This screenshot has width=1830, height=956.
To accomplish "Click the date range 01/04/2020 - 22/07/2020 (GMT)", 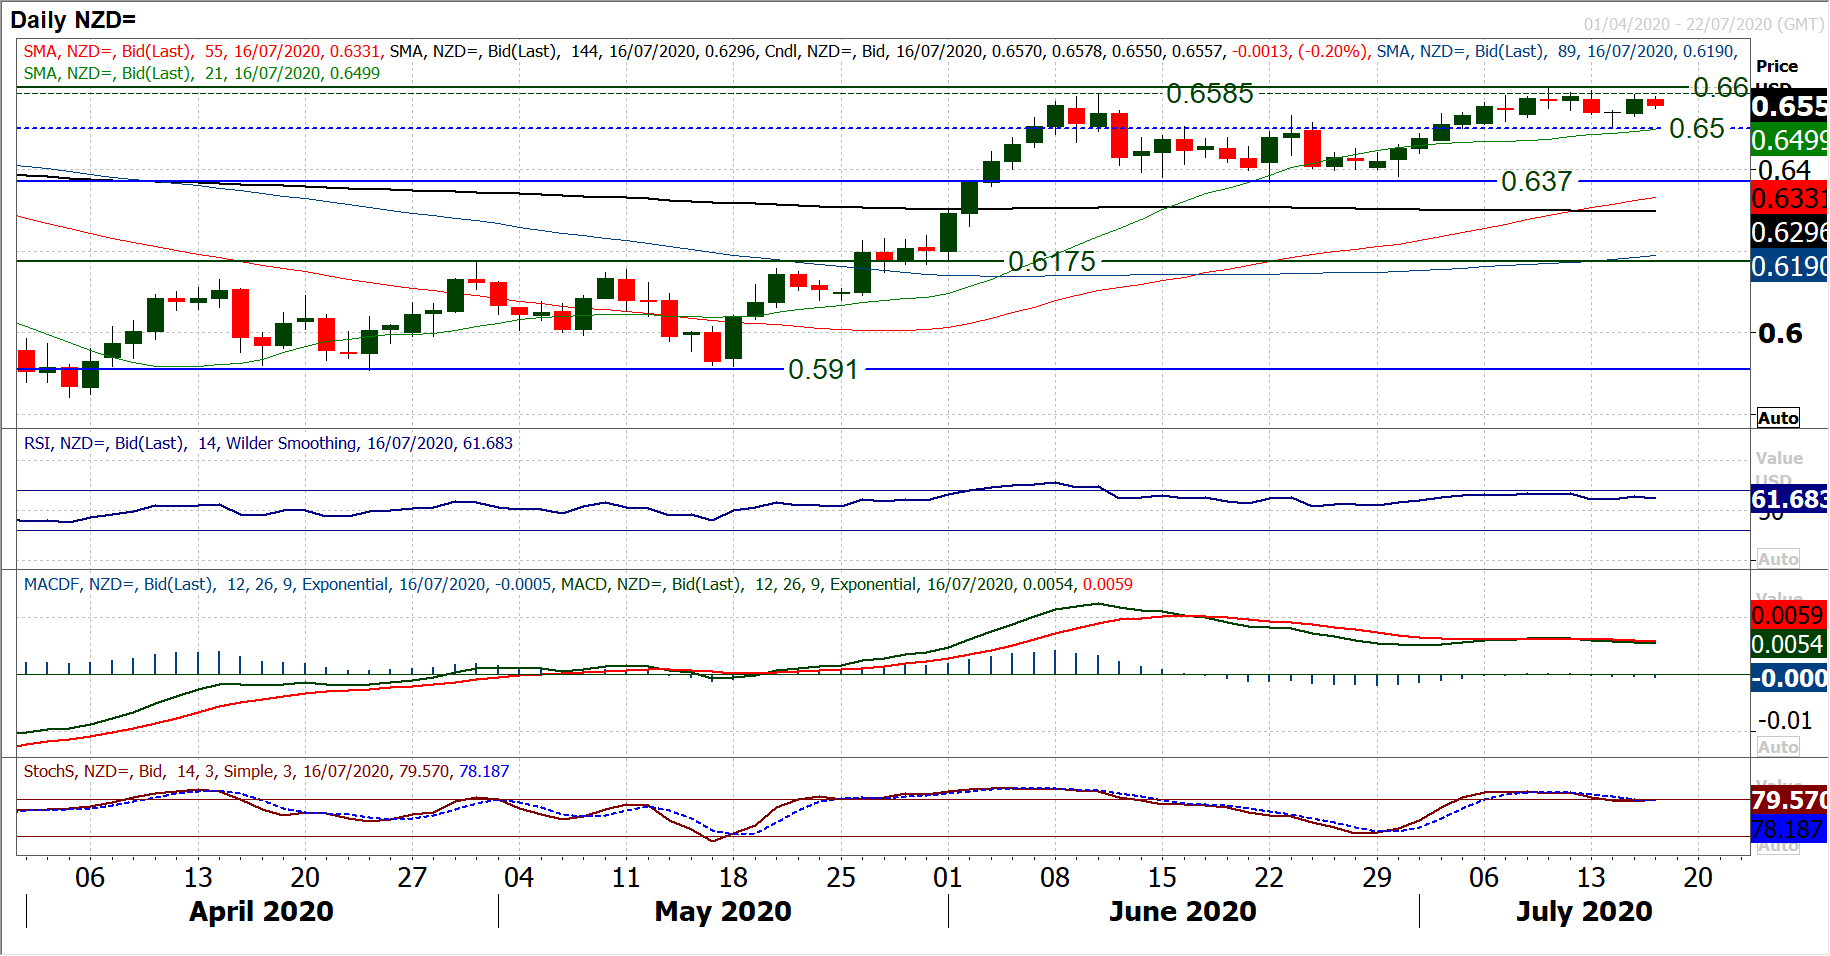I will [x=1704, y=24].
